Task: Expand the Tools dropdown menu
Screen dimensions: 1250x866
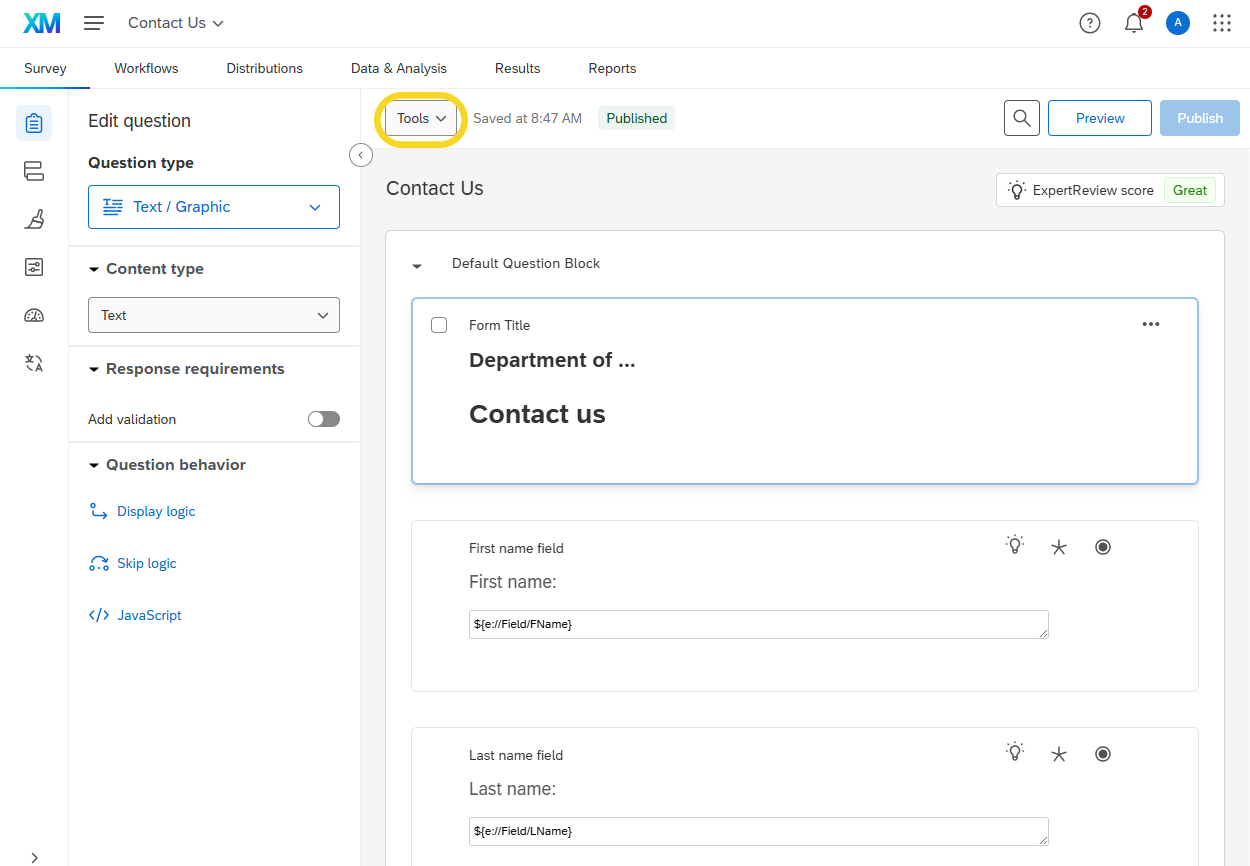Action: pos(421,118)
